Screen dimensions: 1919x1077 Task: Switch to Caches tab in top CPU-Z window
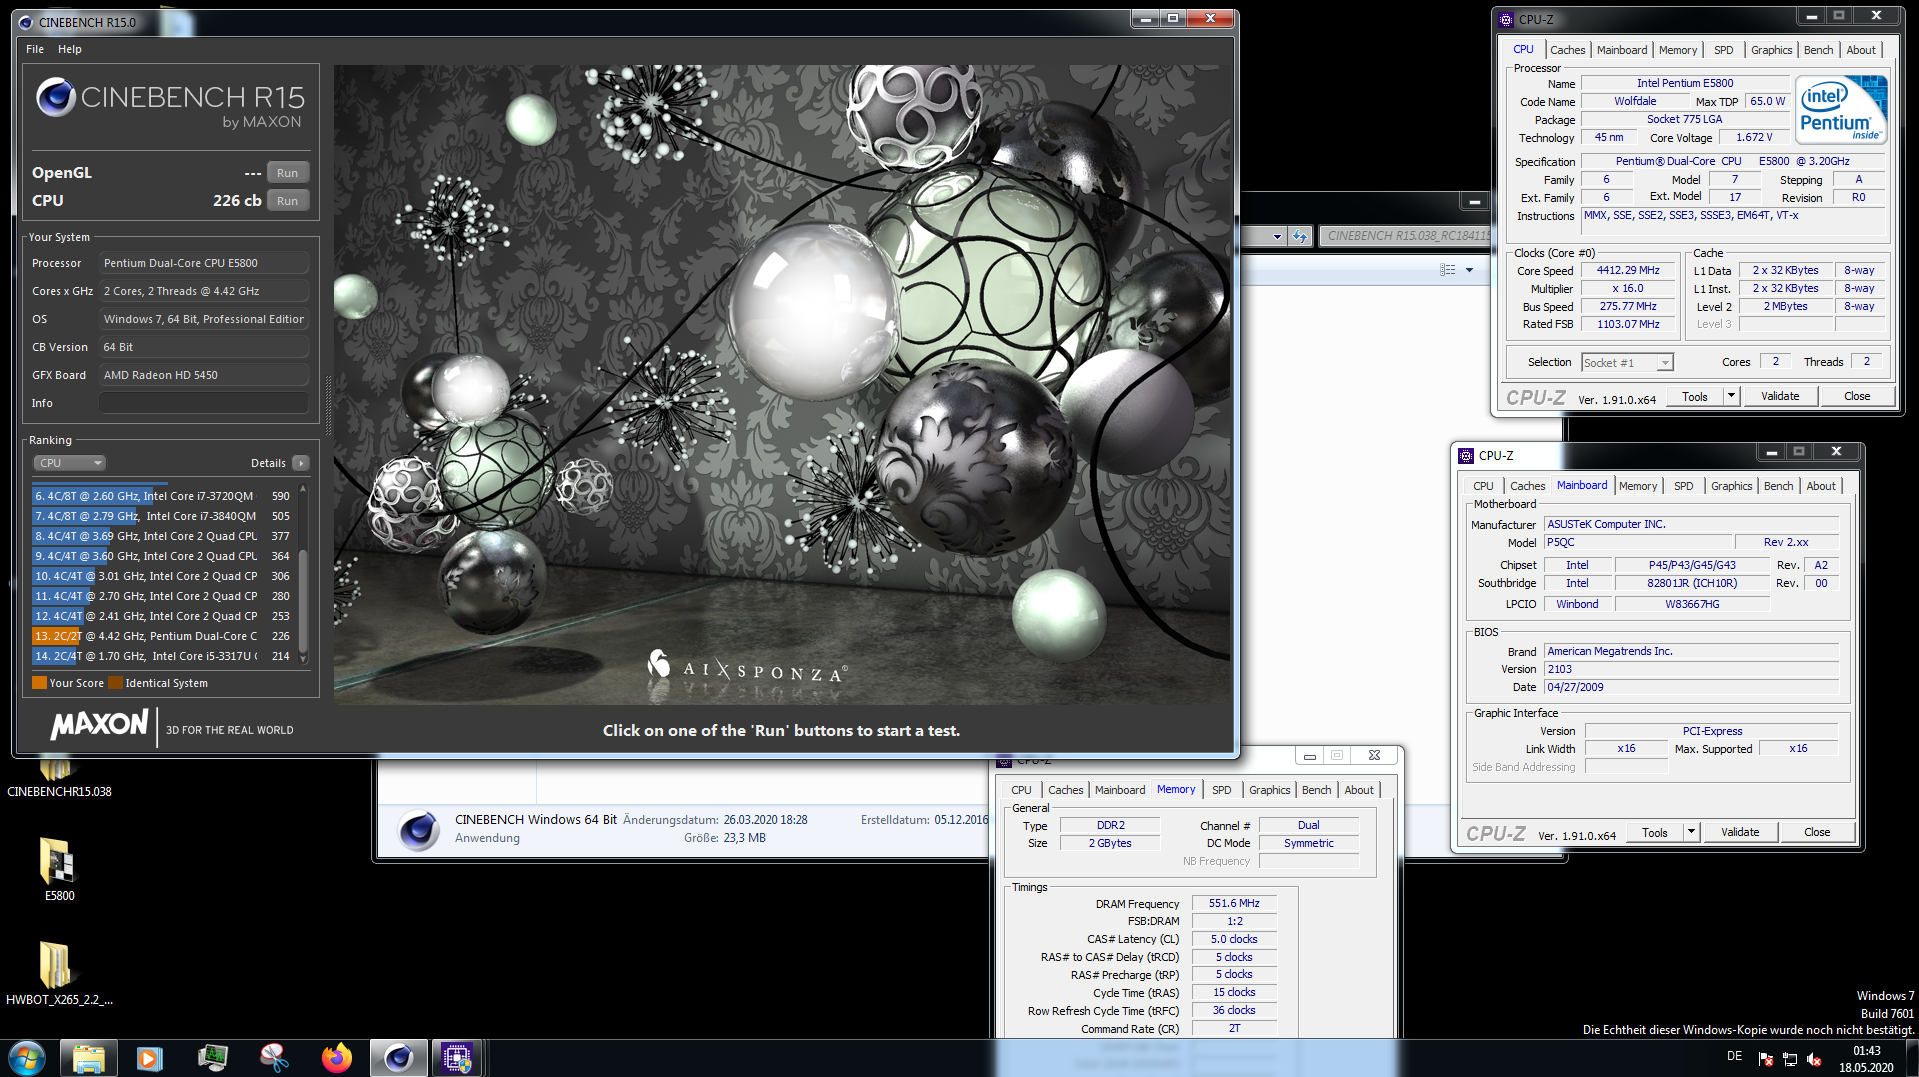click(1567, 50)
